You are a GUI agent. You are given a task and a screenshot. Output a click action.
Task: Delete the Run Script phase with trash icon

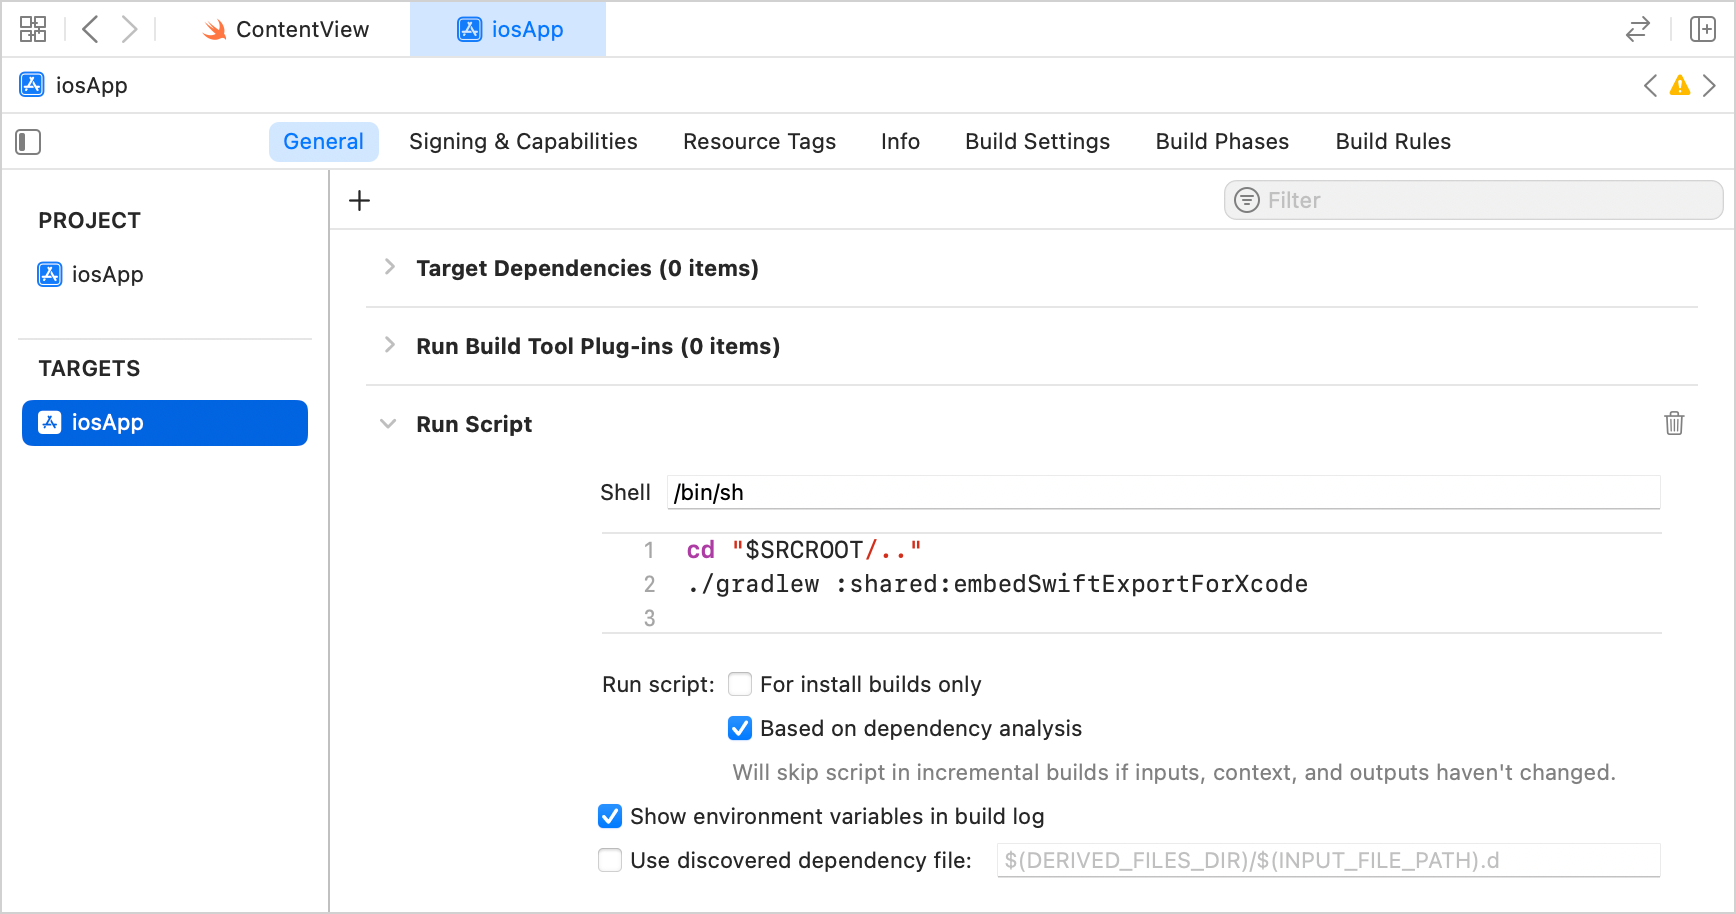coord(1675,423)
